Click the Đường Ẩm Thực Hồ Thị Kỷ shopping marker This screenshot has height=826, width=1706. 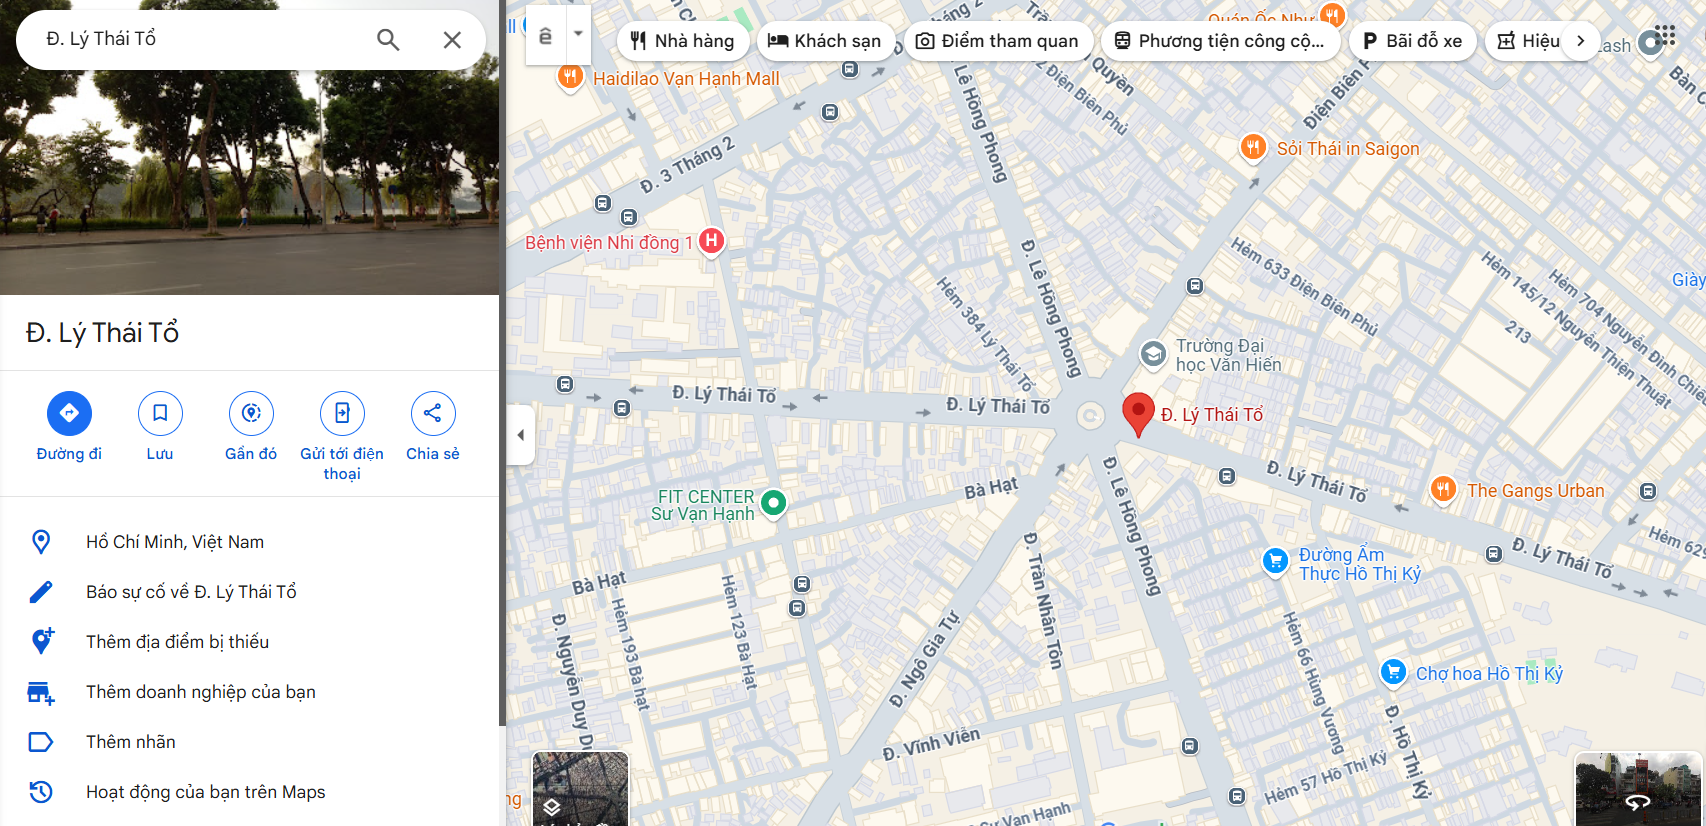[x=1275, y=561]
